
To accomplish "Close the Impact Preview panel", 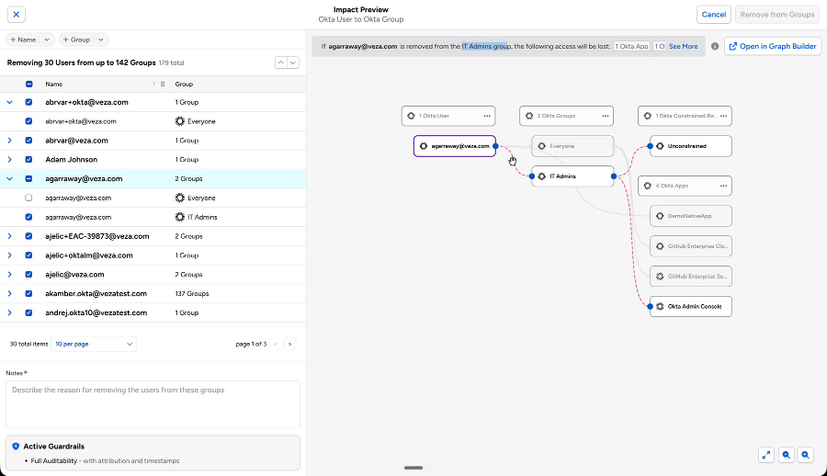I will [x=16, y=14].
